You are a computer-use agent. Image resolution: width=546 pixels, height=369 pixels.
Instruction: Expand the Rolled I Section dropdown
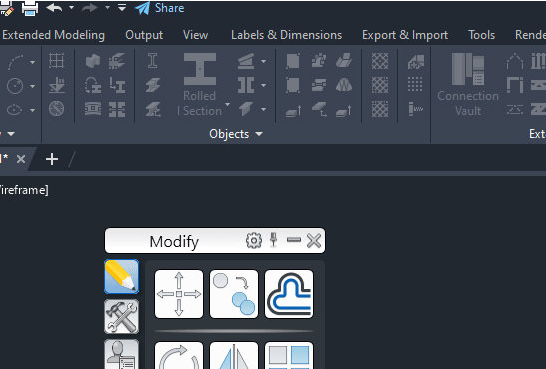pos(227,104)
